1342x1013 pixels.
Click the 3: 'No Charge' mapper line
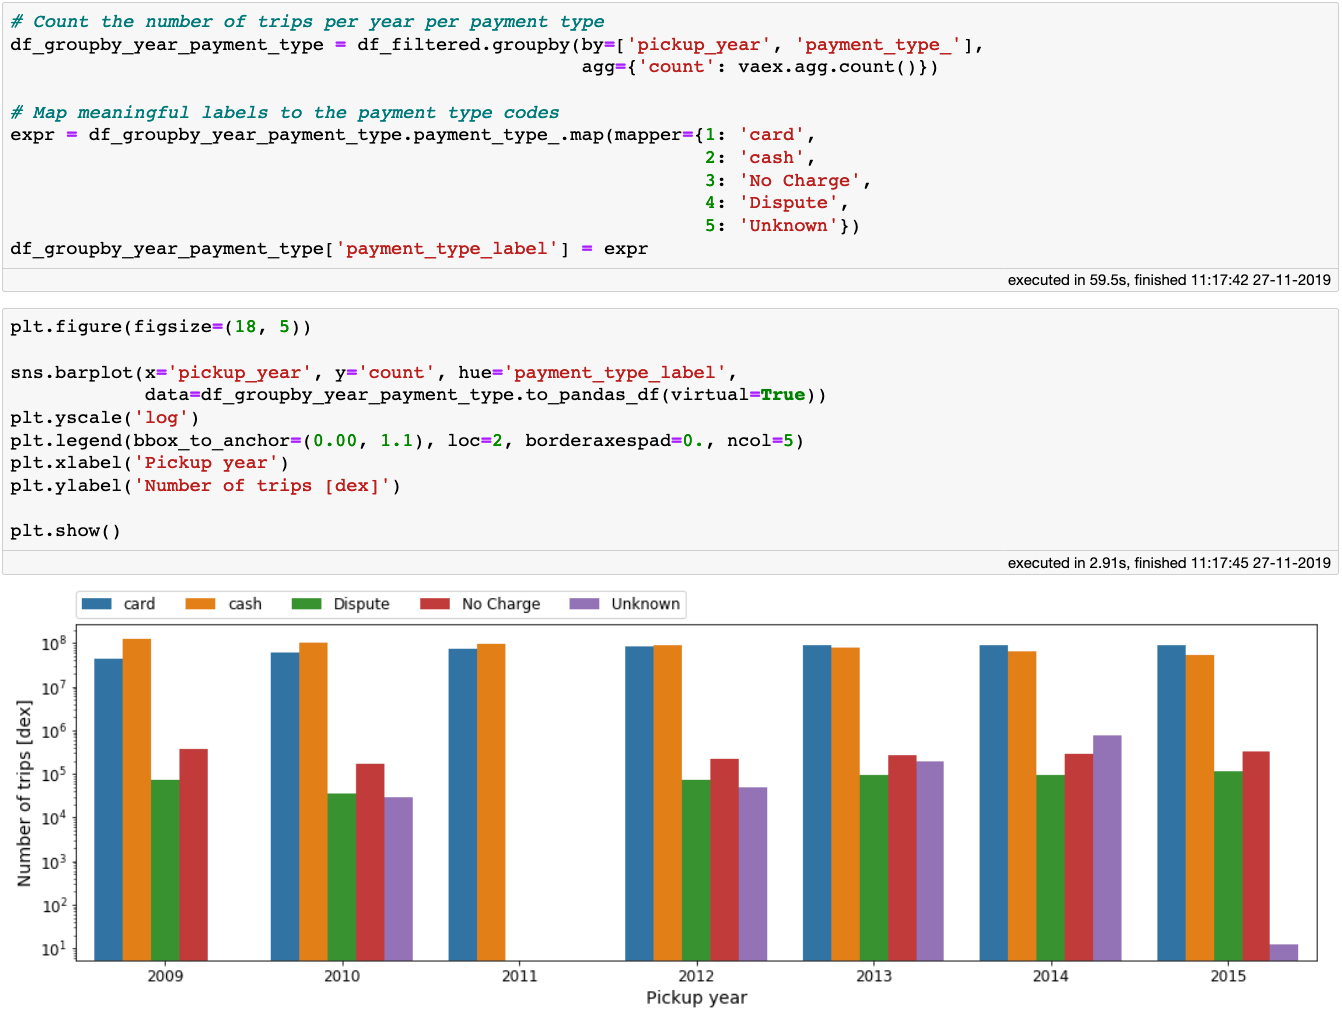(788, 180)
